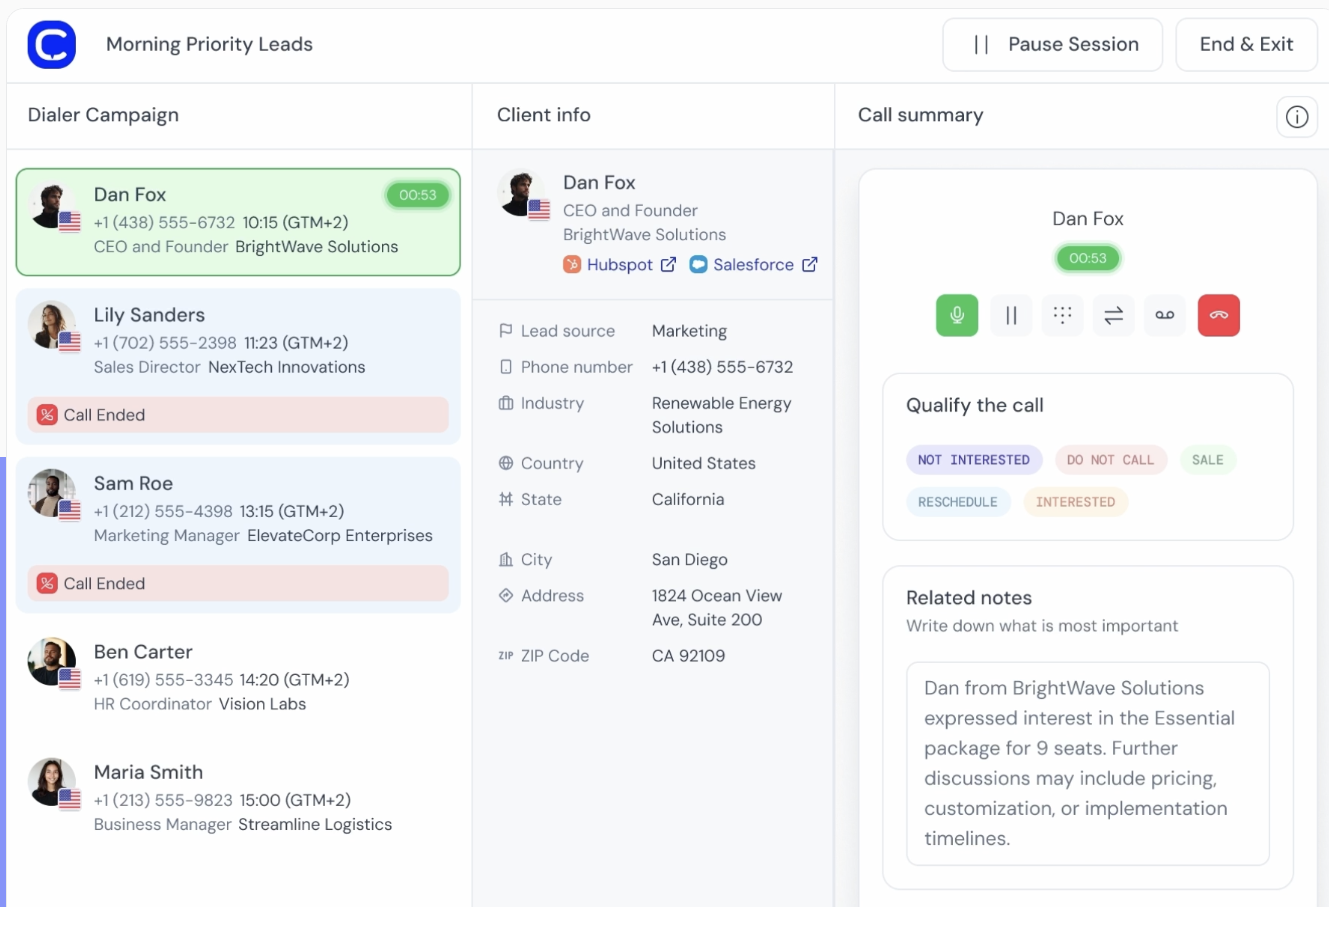Screen dimensions: 1329x926
Task: Select Ben Carter's lead card
Action: [x=238, y=677]
